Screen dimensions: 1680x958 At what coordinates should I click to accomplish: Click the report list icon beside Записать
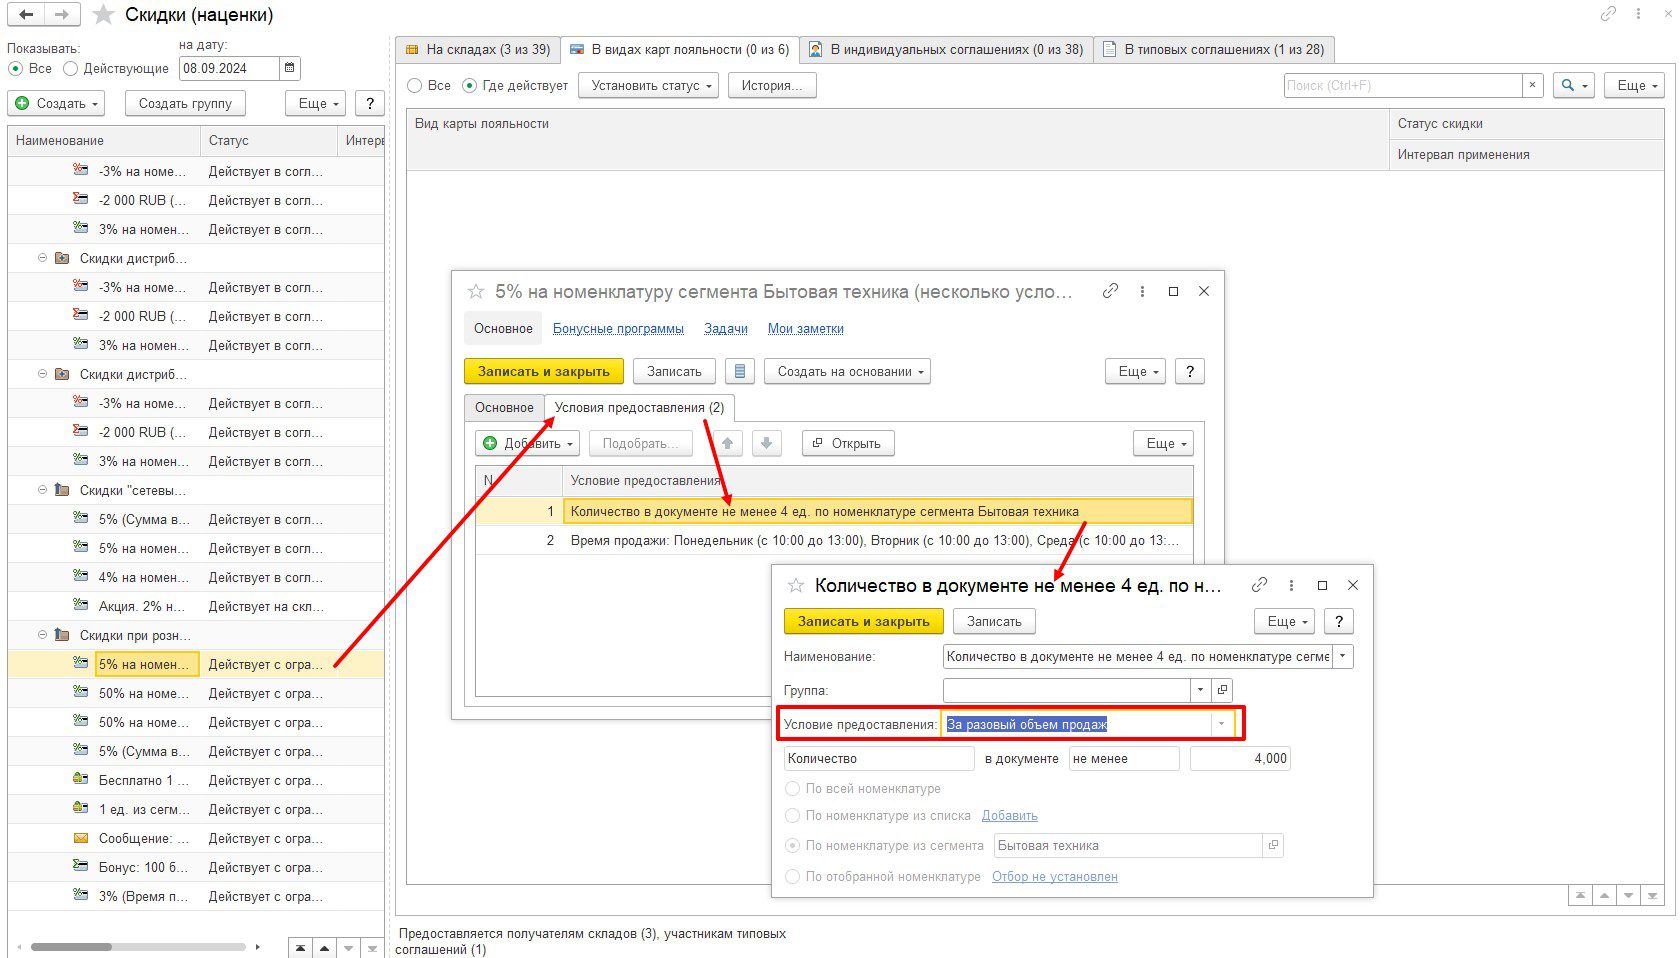(739, 371)
